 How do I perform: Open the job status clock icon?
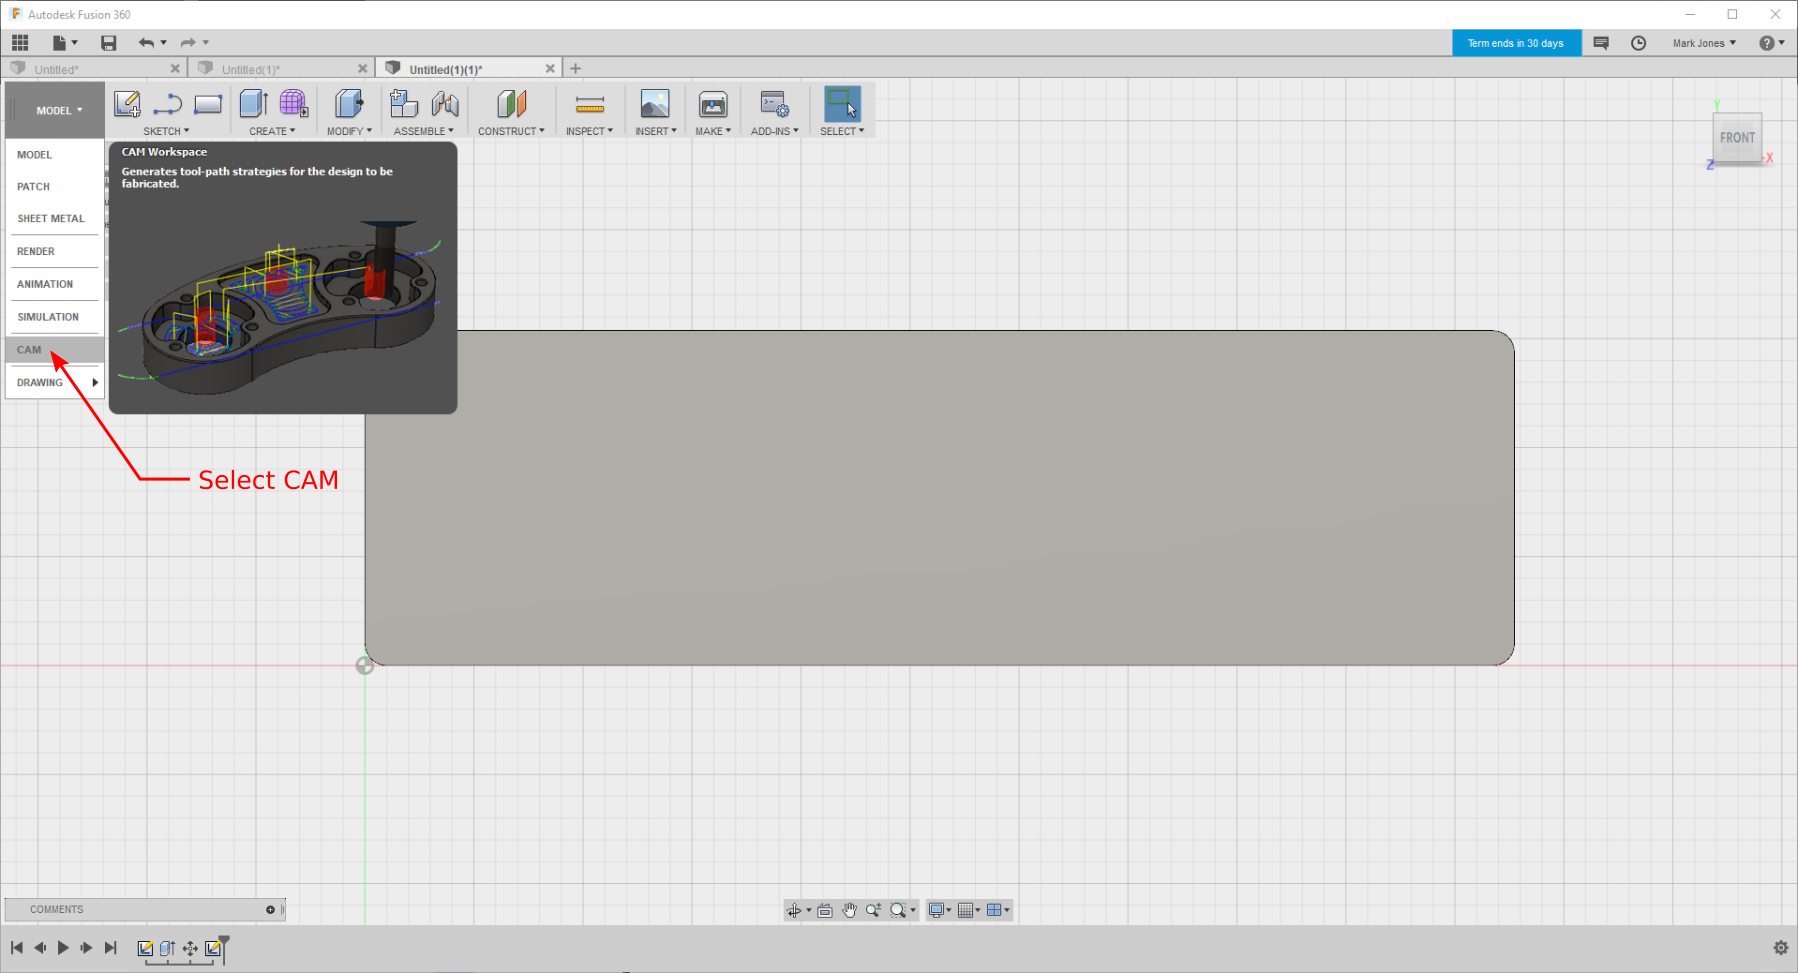pyautogui.click(x=1638, y=43)
